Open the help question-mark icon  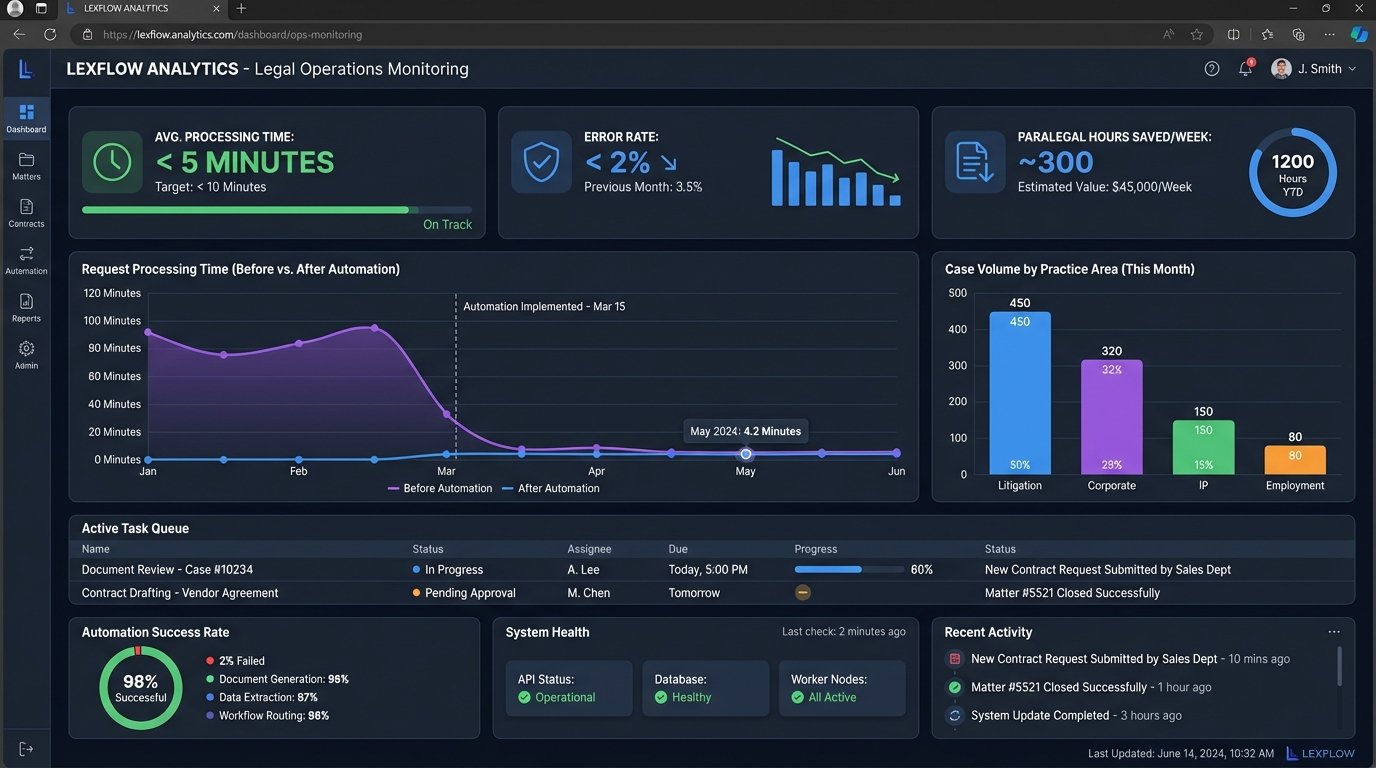(1211, 68)
